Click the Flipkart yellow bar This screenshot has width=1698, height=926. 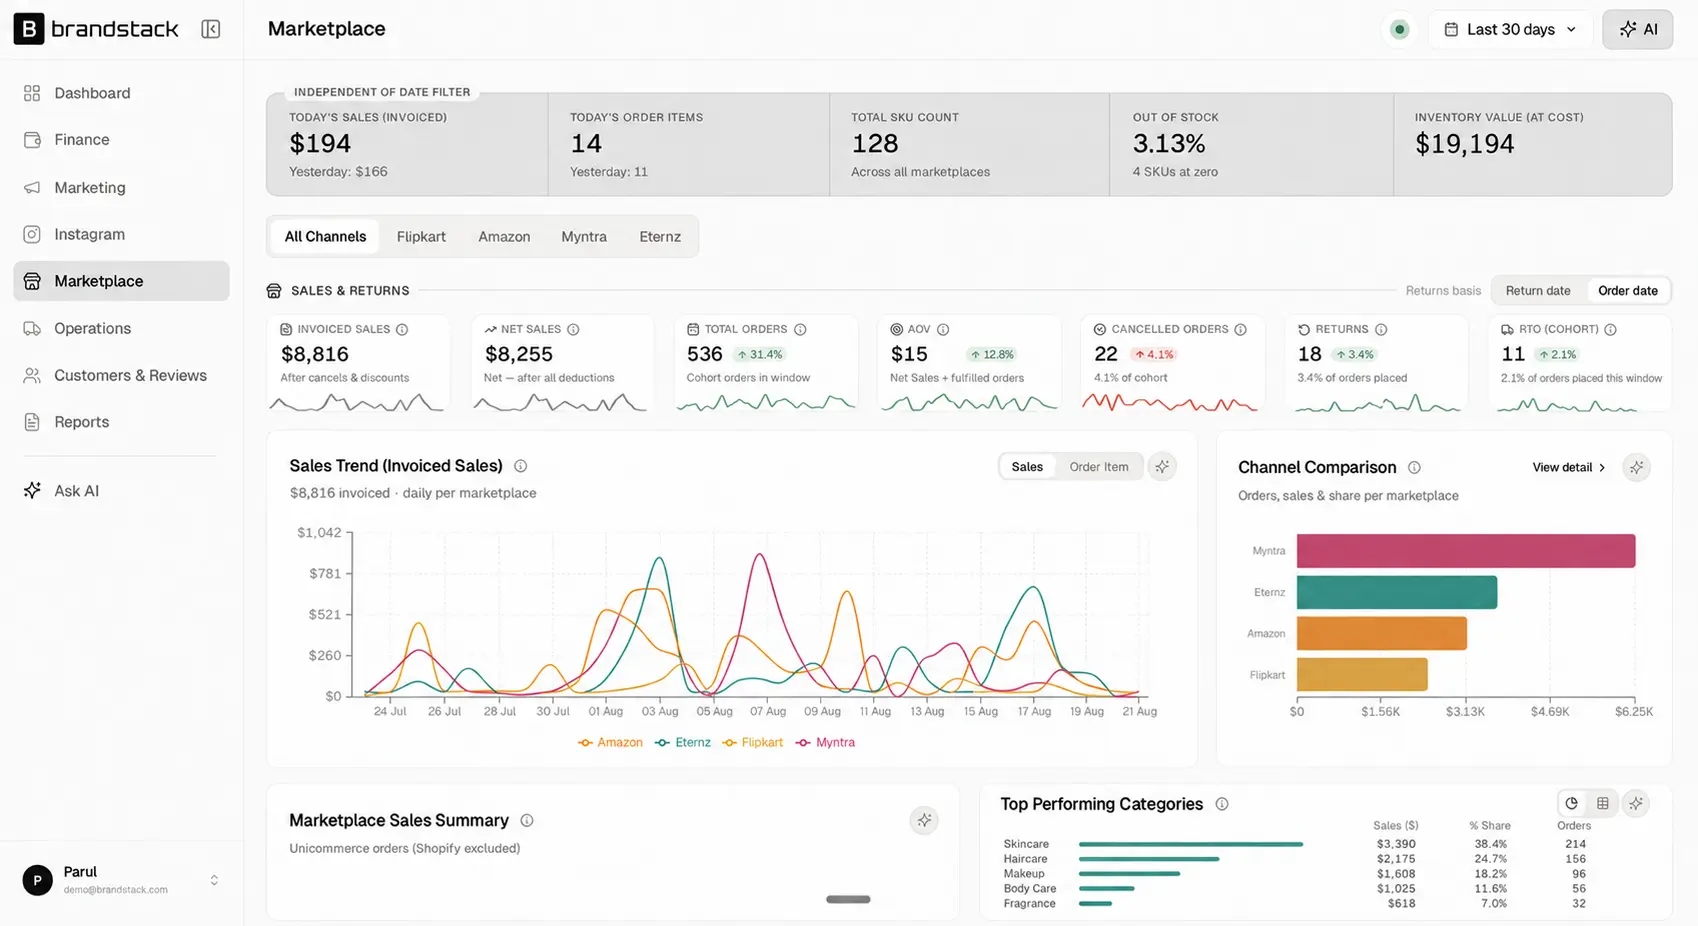click(x=1362, y=675)
